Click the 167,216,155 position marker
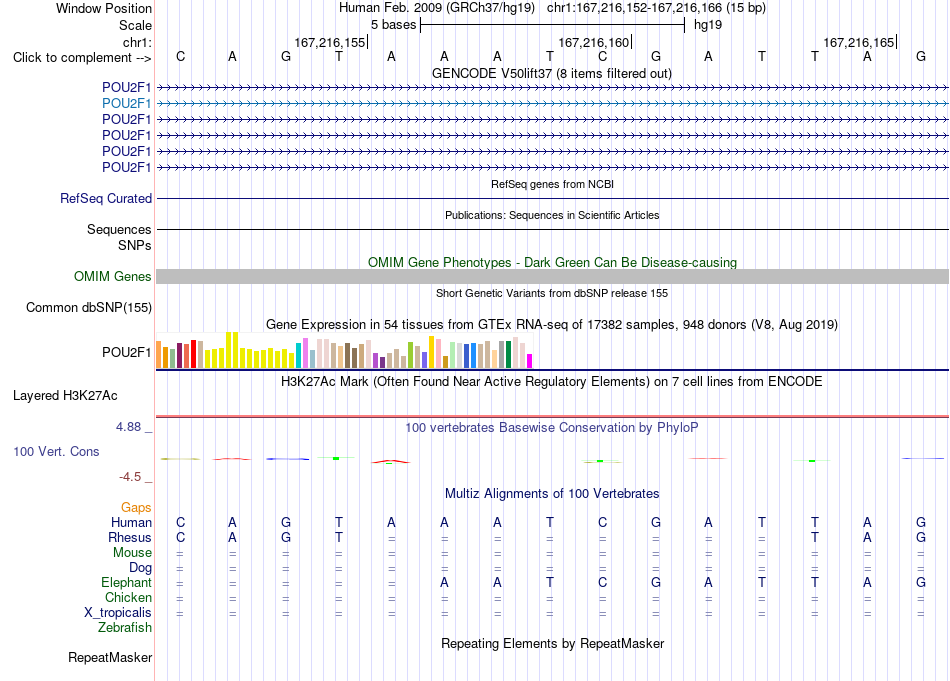 pos(331,42)
